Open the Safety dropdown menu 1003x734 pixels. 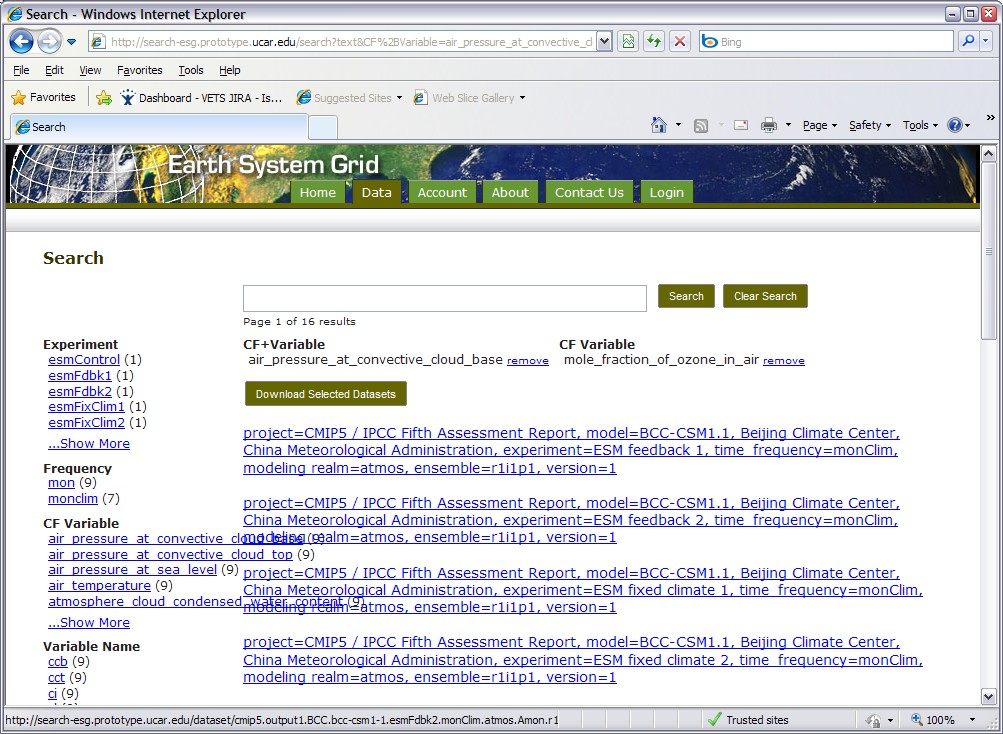869,125
